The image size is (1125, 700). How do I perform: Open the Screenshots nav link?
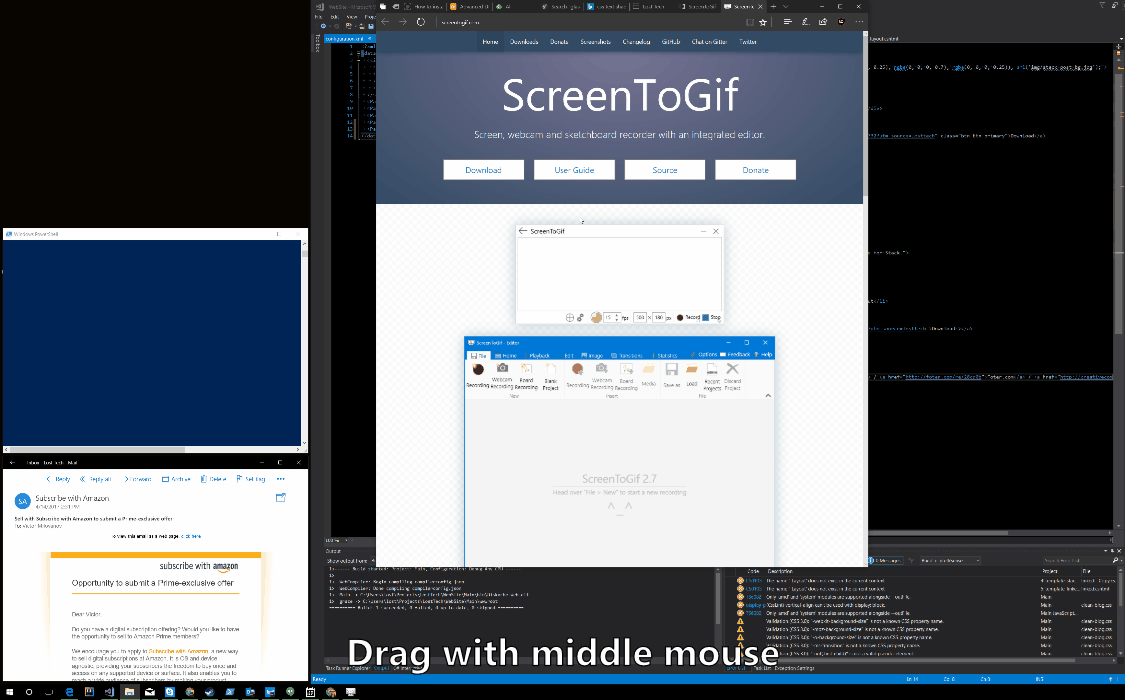(x=596, y=42)
